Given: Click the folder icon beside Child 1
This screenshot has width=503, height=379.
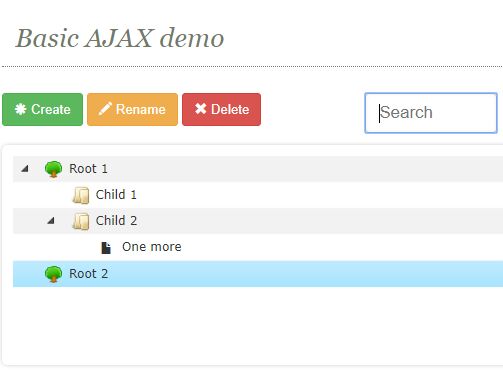Looking at the screenshot, I should click(x=81, y=195).
